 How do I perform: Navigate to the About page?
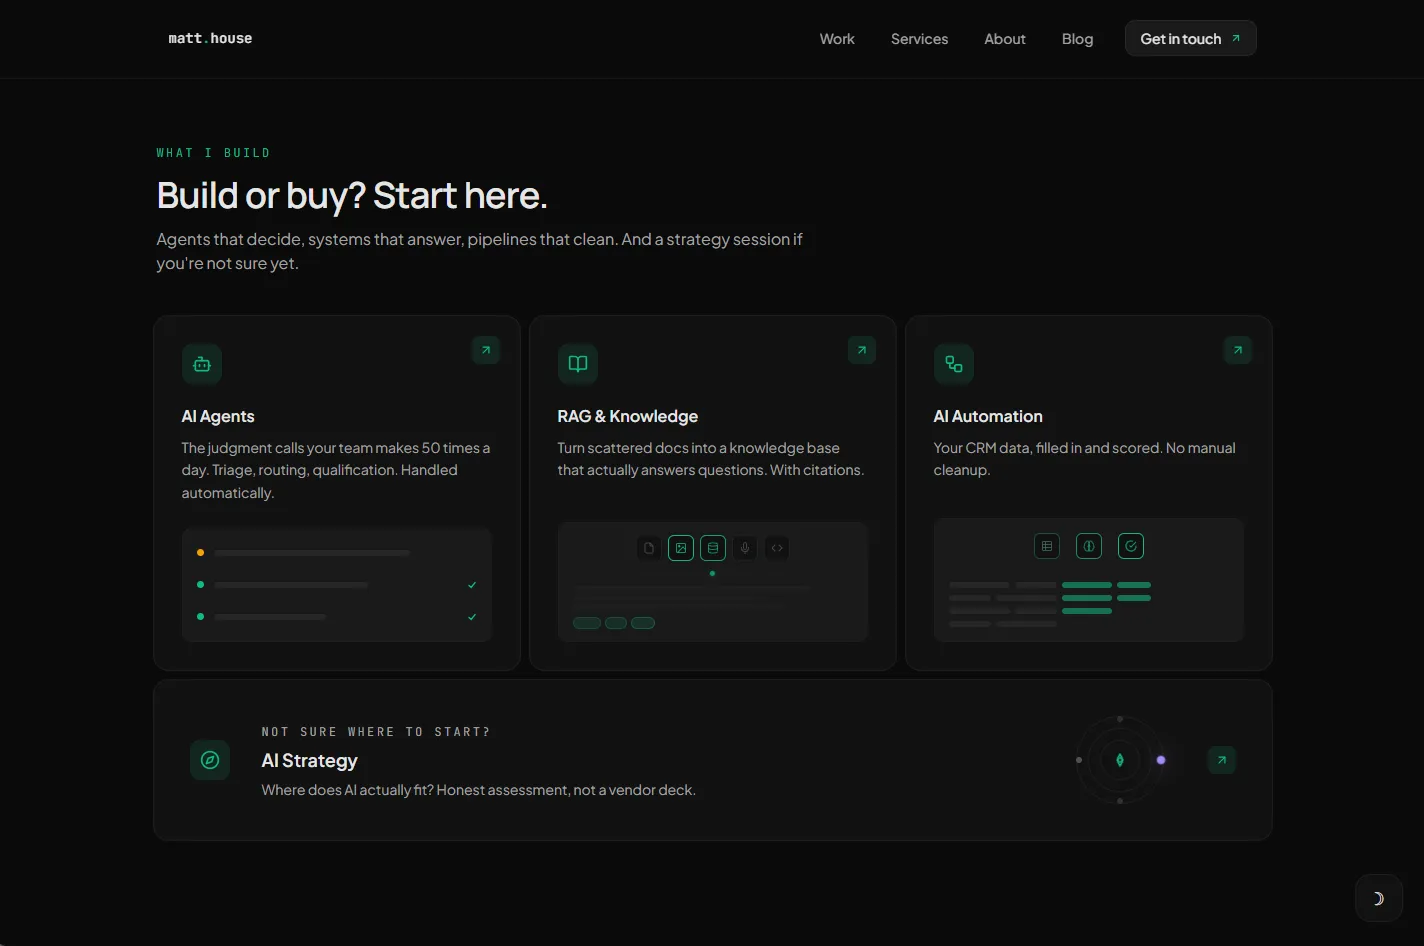point(1005,39)
